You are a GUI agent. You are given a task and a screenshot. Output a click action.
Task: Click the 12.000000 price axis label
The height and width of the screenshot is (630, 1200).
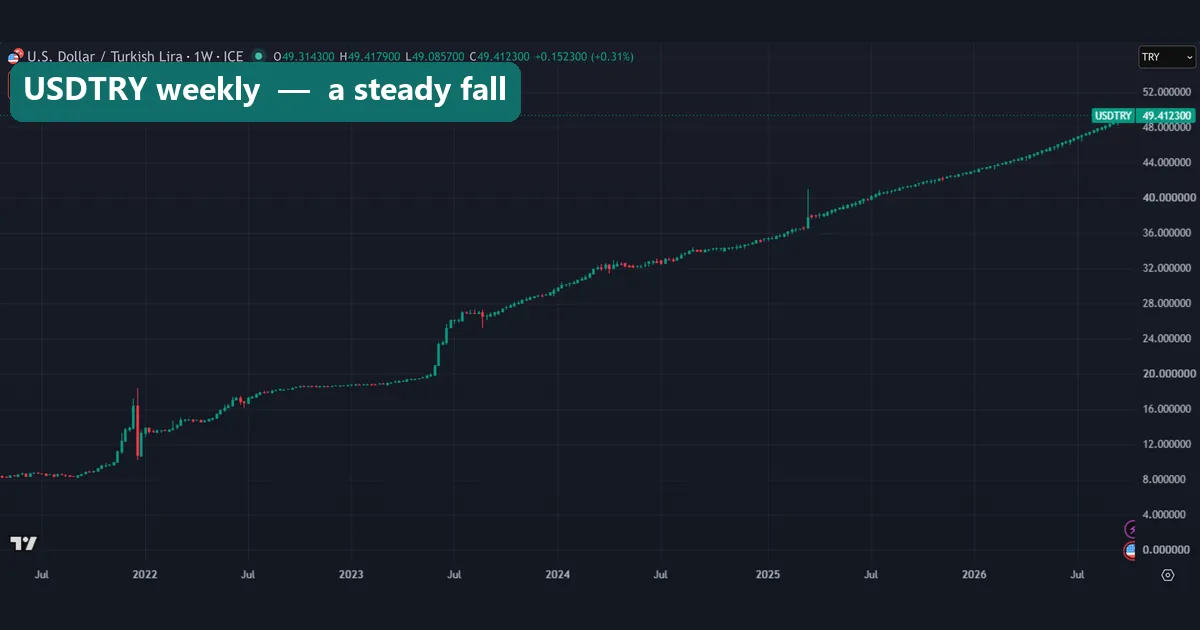click(x=1166, y=444)
